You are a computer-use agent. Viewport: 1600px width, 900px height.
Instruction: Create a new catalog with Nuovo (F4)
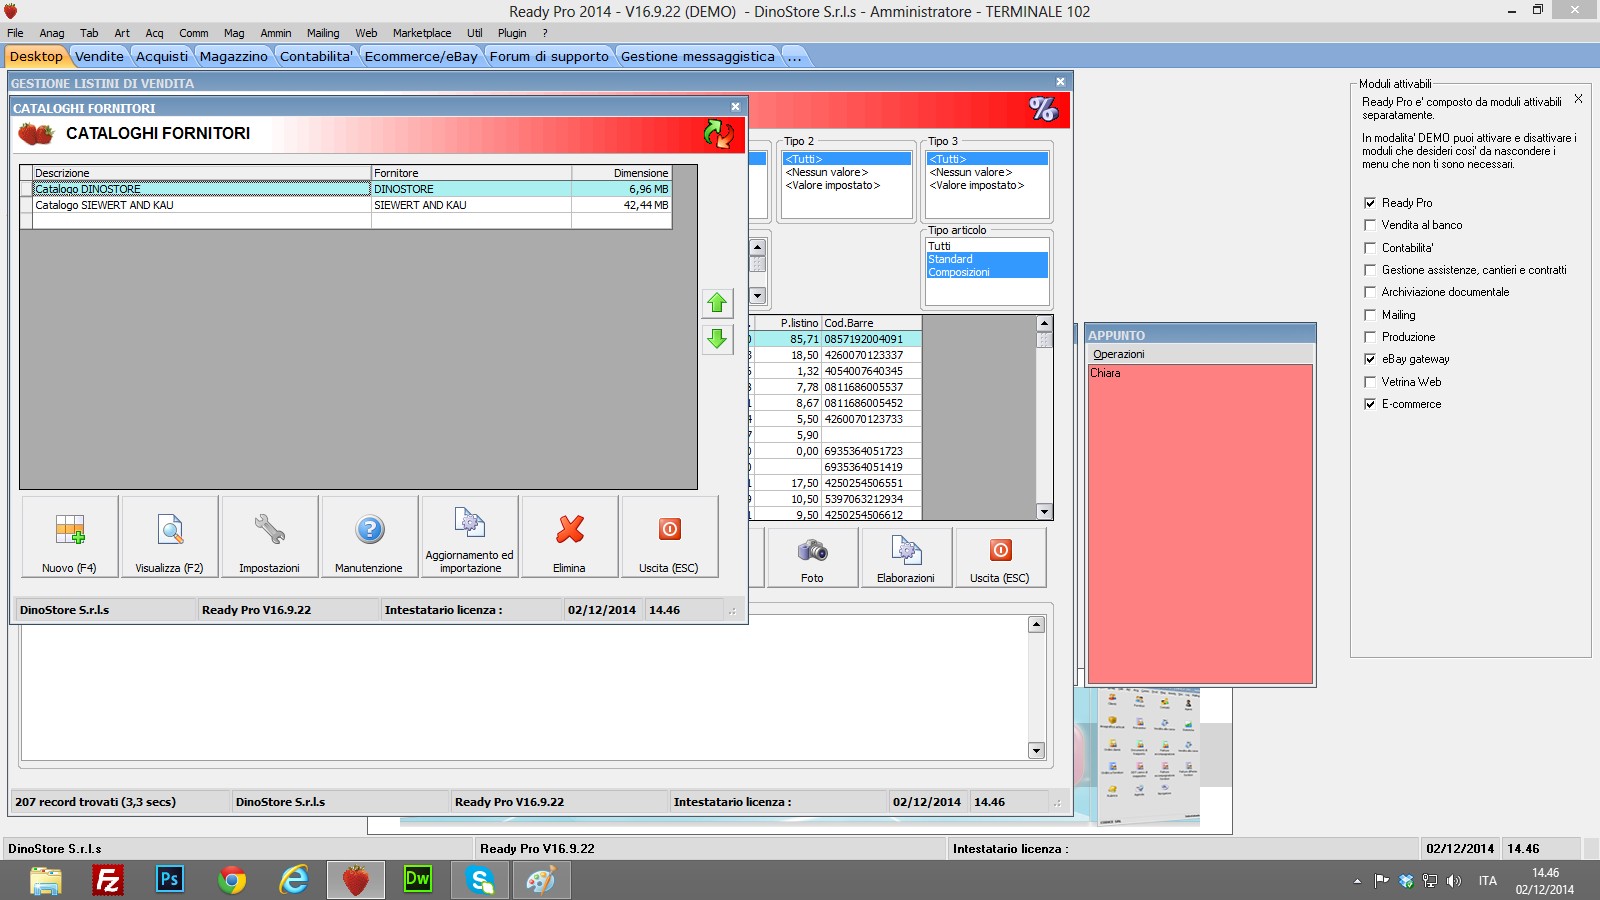pos(70,537)
